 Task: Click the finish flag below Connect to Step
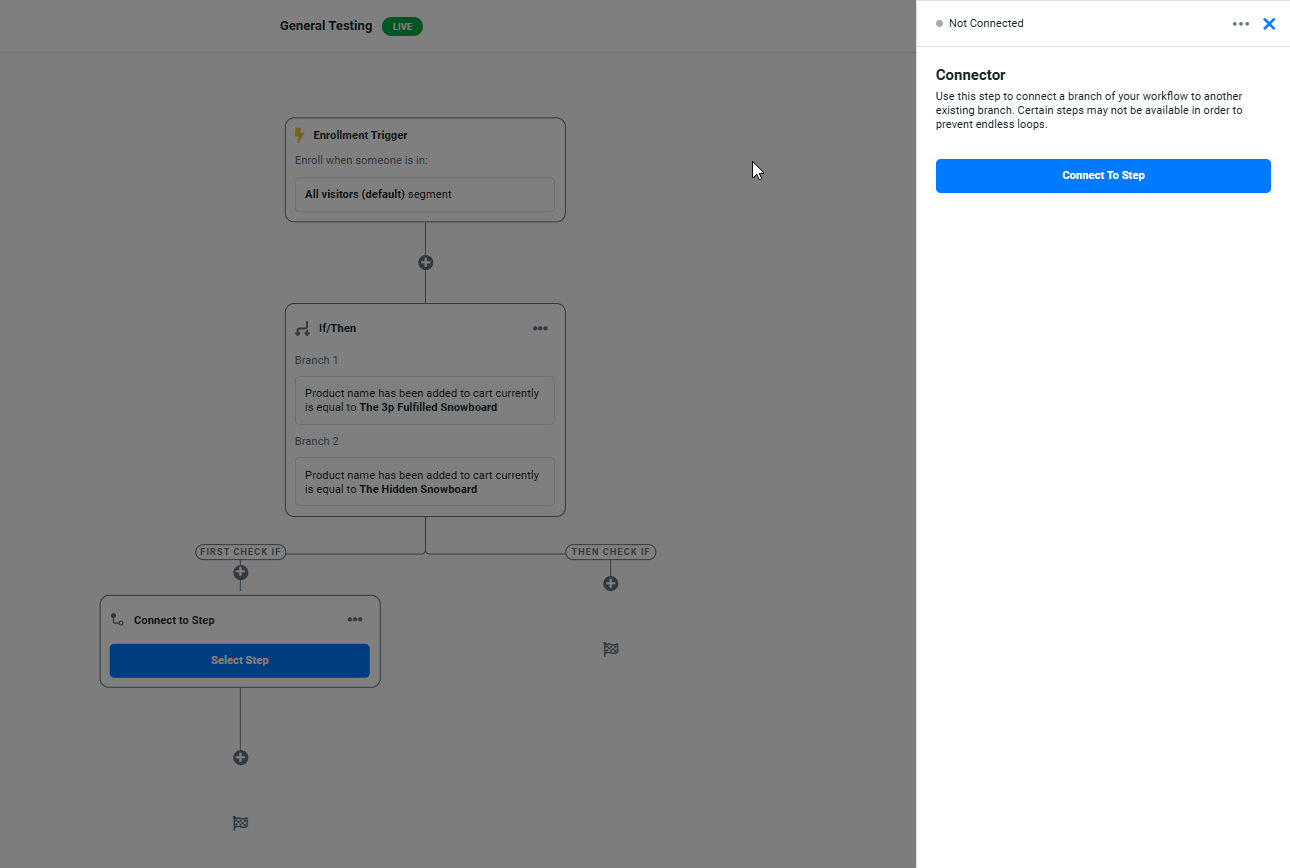pos(240,824)
